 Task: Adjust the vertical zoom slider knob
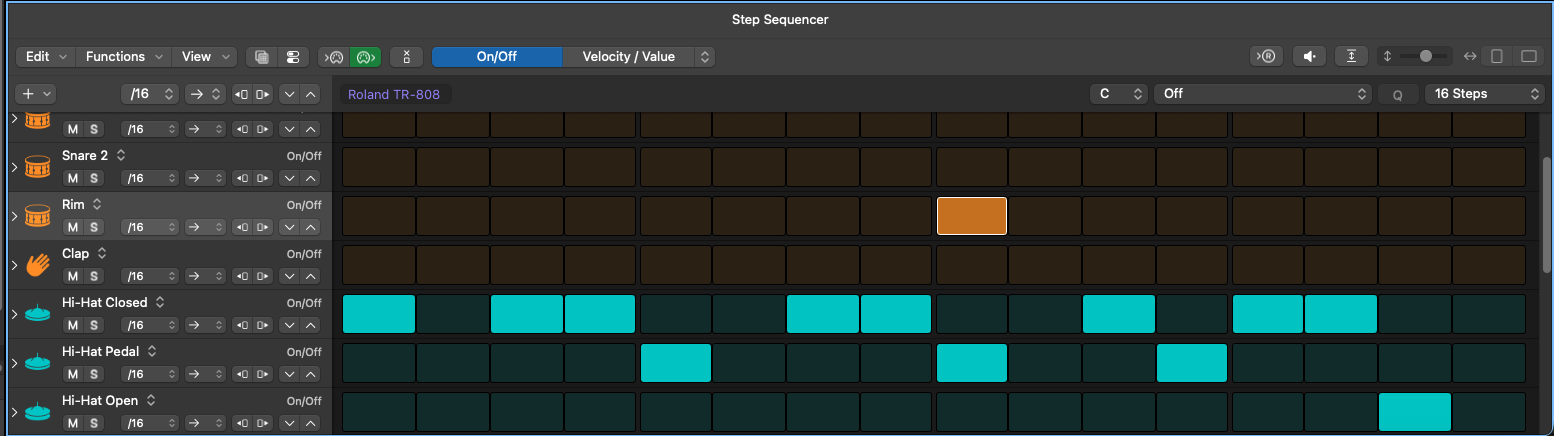1425,57
